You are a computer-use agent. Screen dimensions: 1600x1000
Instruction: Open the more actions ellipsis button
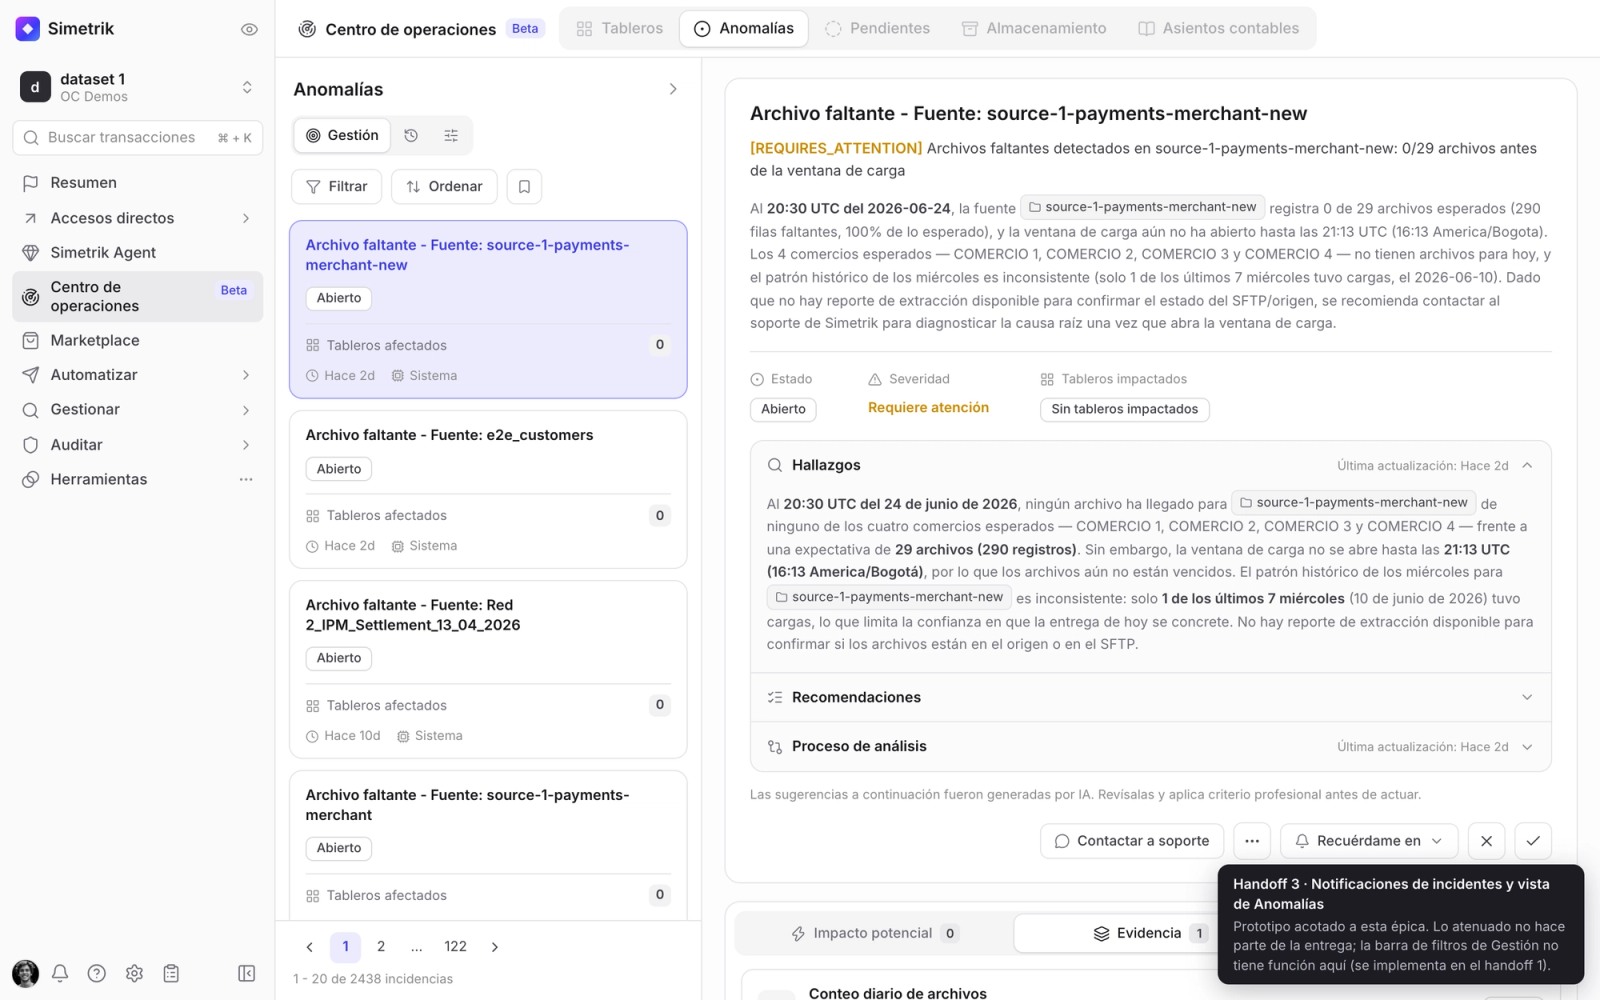point(1252,841)
